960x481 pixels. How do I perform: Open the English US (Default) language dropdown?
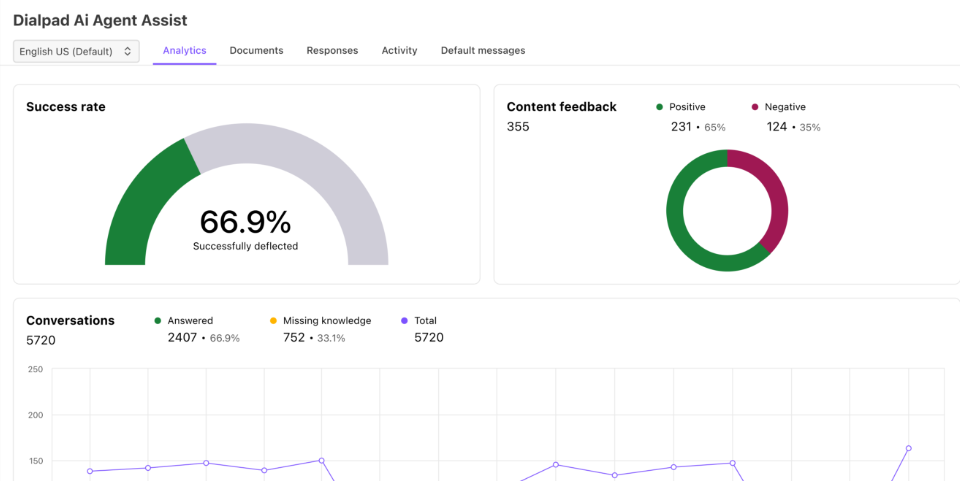click(x=75, y=51)
